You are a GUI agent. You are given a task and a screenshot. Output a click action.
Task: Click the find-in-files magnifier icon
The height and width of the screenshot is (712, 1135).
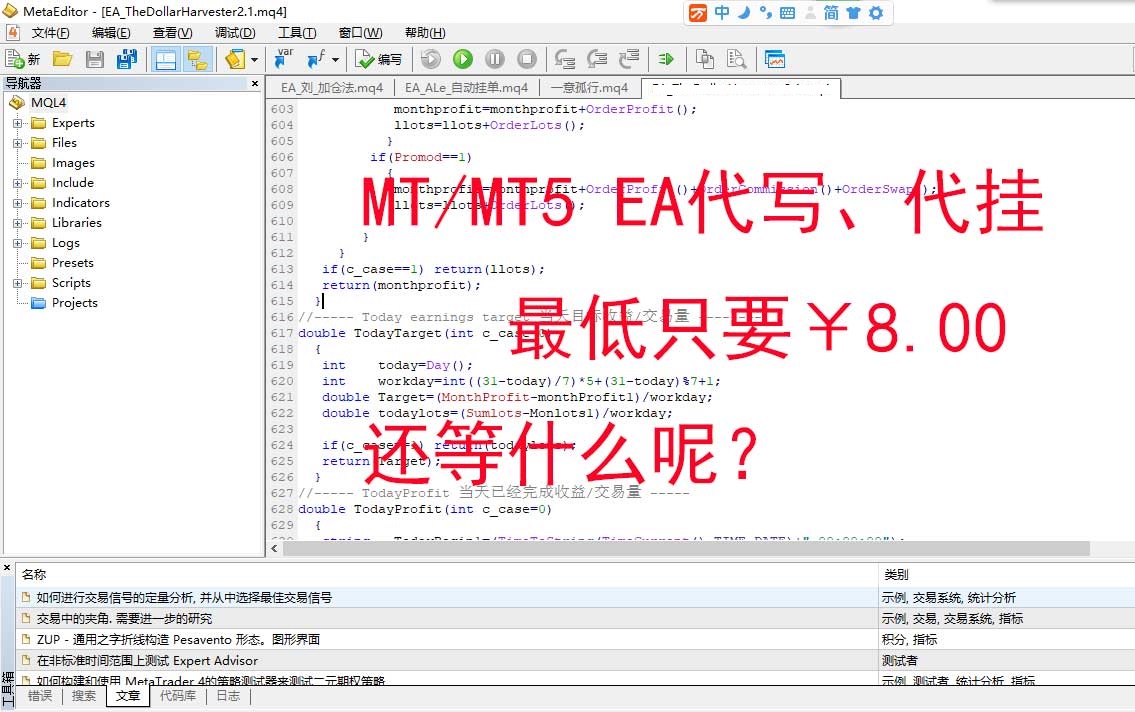coord(736,59)
